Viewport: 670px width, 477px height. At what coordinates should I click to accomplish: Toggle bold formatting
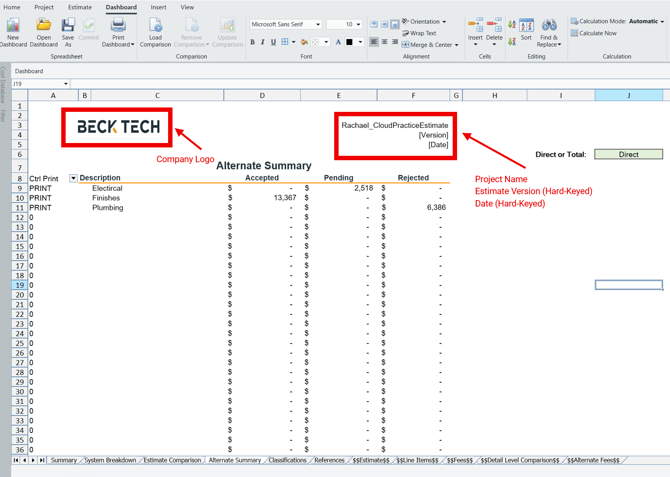click(x=252, y=43)
